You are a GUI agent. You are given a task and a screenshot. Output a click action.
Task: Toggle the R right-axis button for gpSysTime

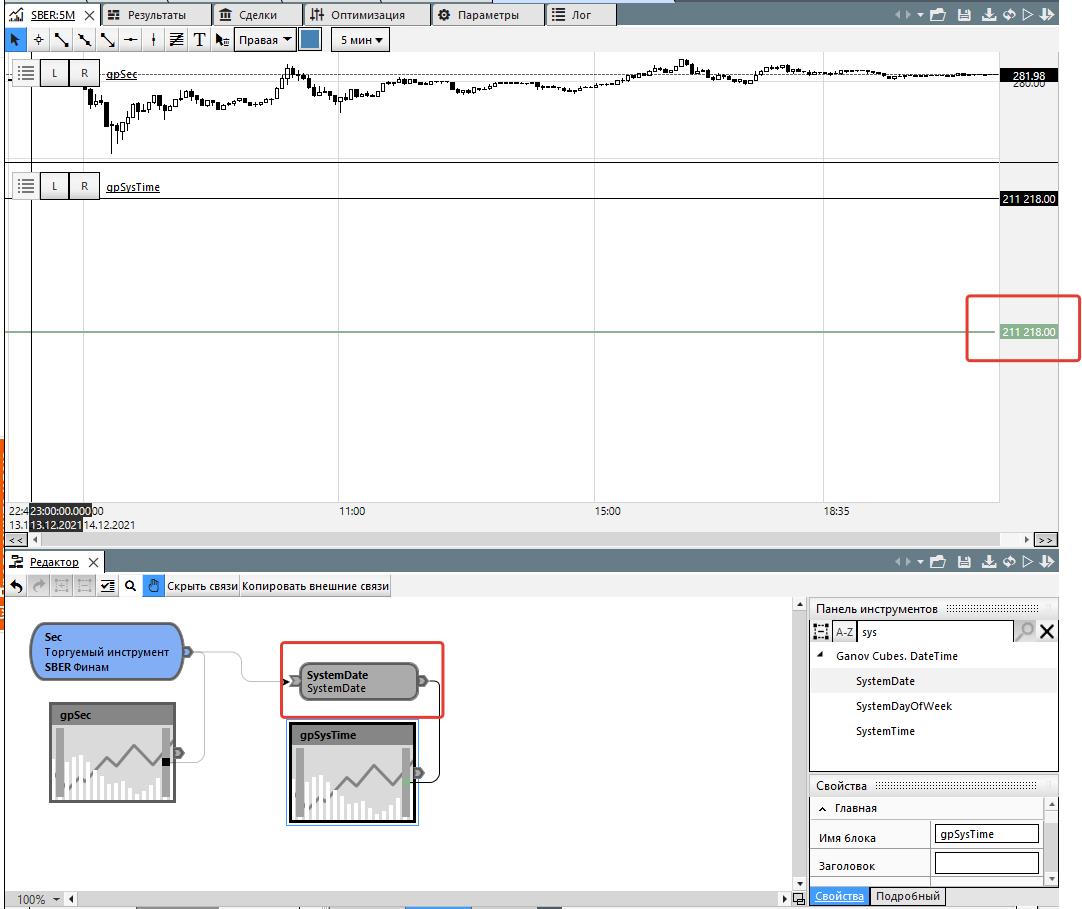(x=85, y=186)
